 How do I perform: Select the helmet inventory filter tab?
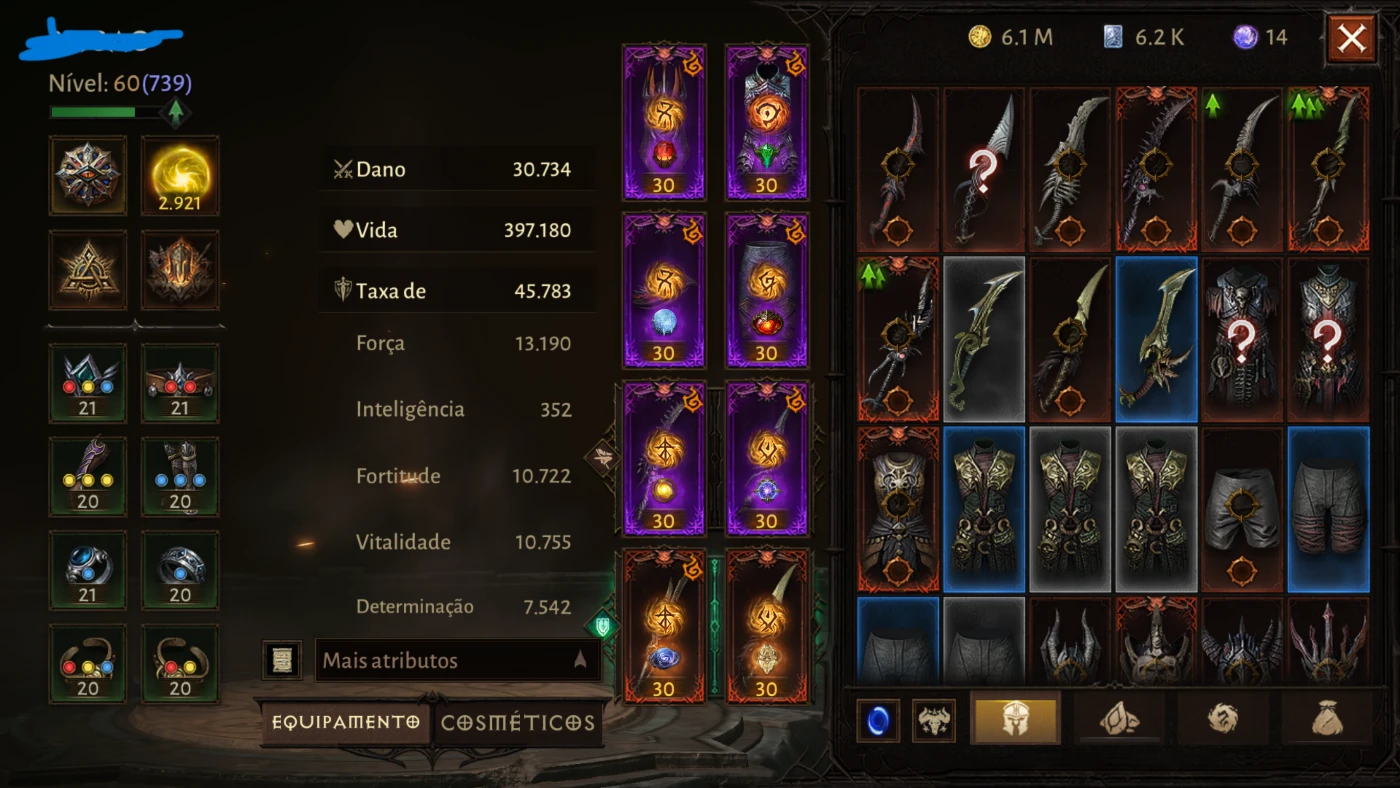(1015, 719)
